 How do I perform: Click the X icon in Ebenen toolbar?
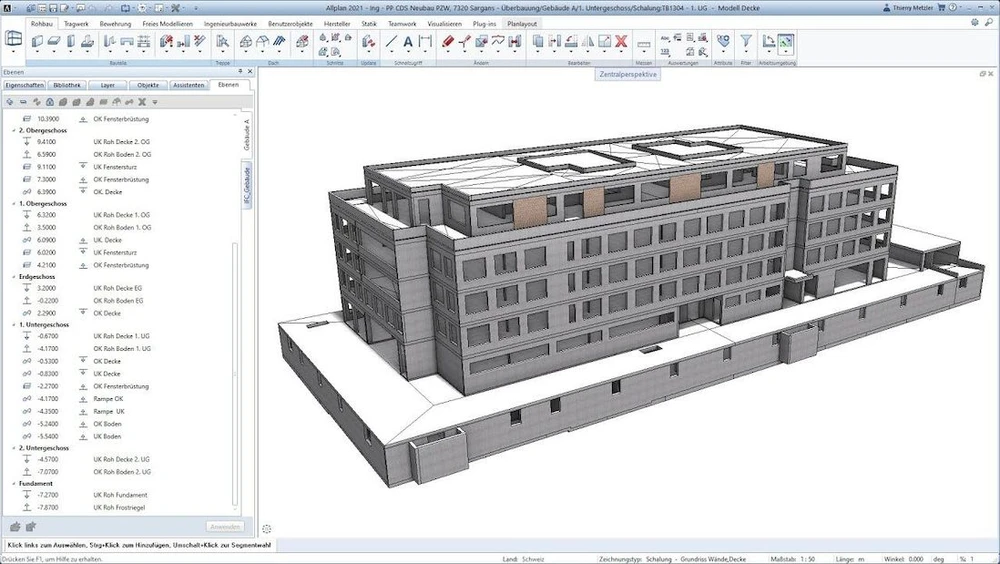click(142, 101)
